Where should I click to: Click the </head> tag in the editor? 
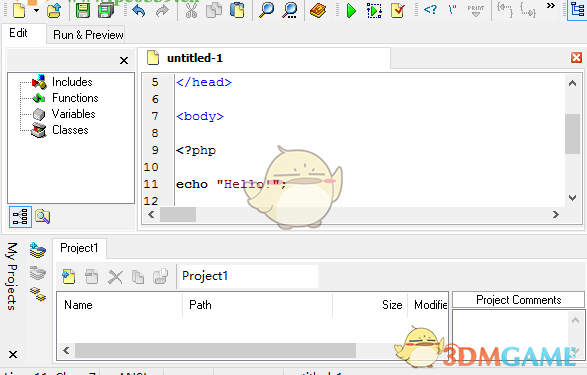pos(204,82)
